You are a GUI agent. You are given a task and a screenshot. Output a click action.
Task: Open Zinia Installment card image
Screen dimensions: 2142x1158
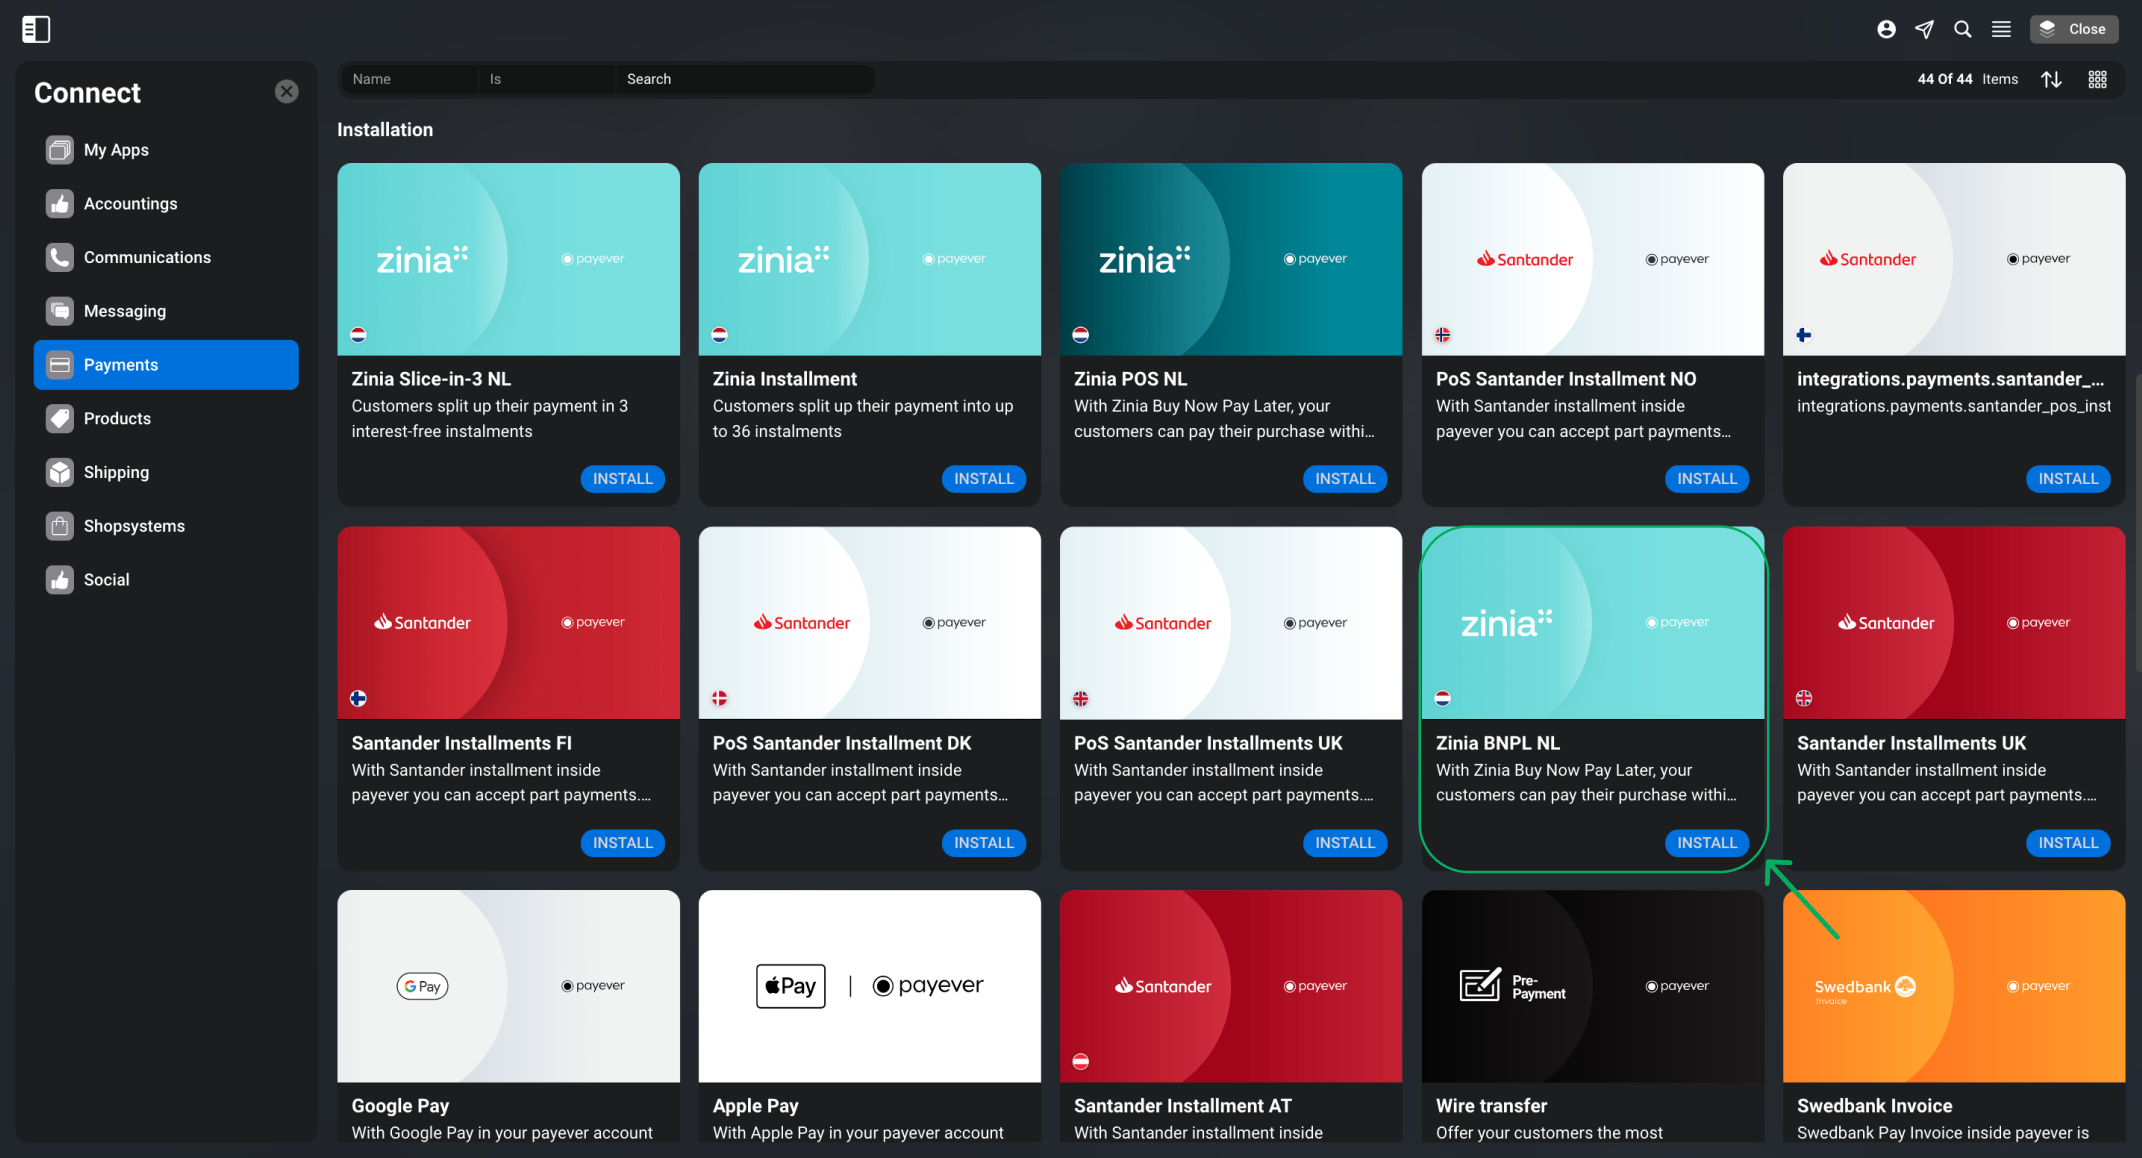(x=870, y=259)
